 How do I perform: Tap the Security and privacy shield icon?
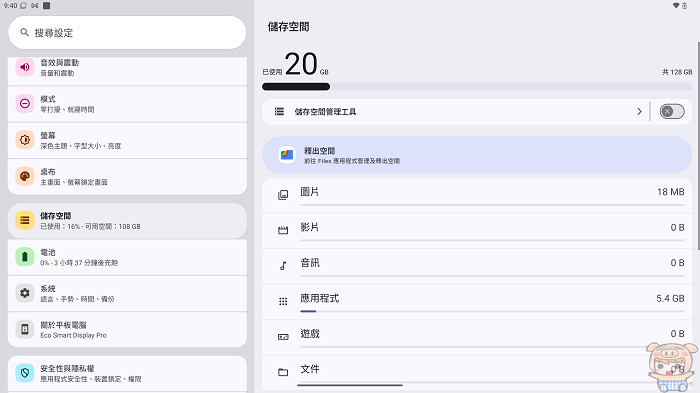[25, 373]
